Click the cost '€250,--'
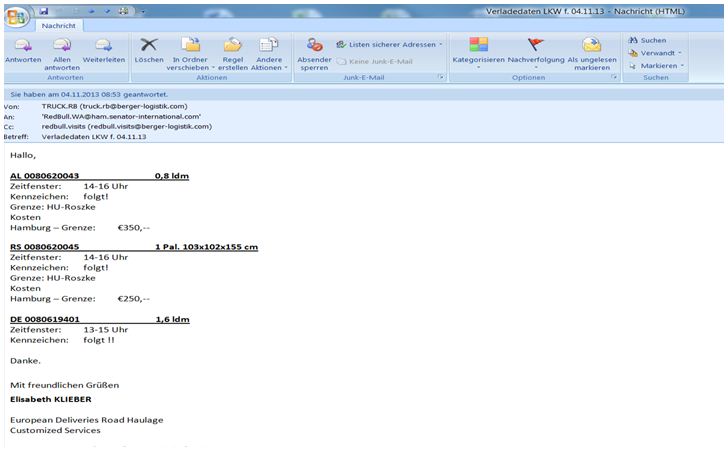728x460 pixels. [x=134, y=299]
